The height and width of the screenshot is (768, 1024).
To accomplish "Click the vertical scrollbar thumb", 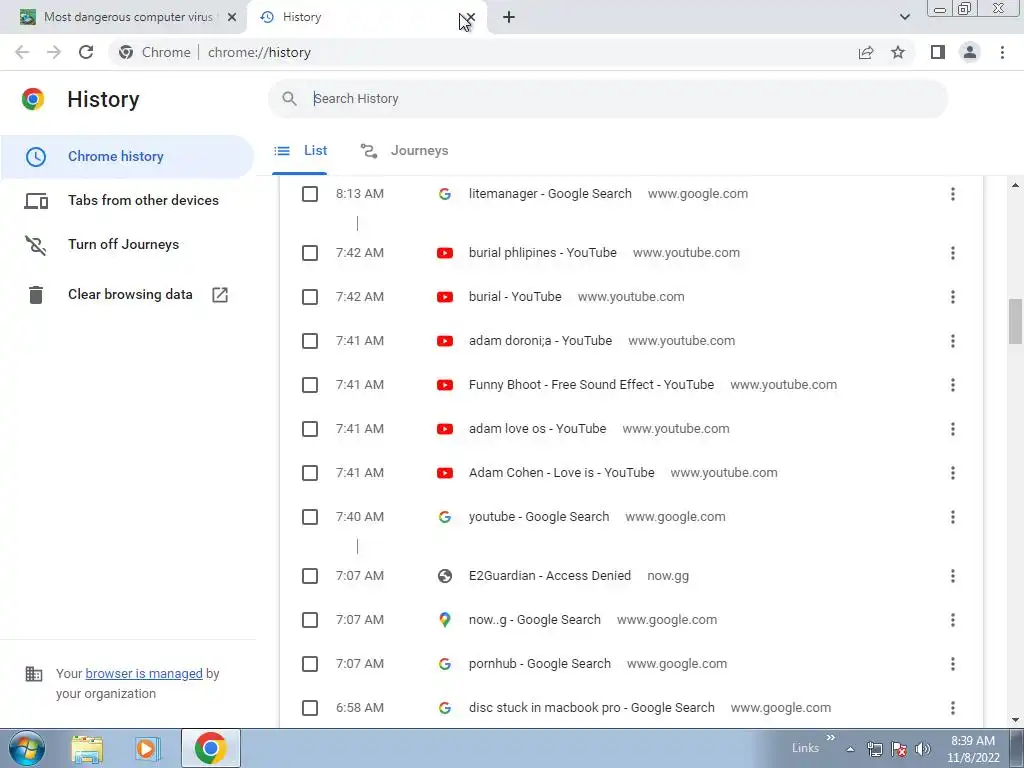I will coord(1015,321).
